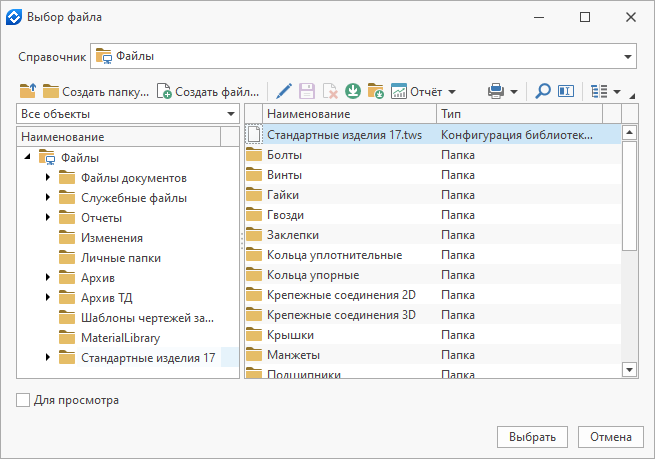Click the file list scroll down arrow
655x459 pixels.
pyautogui.click(x=629, y=369)
